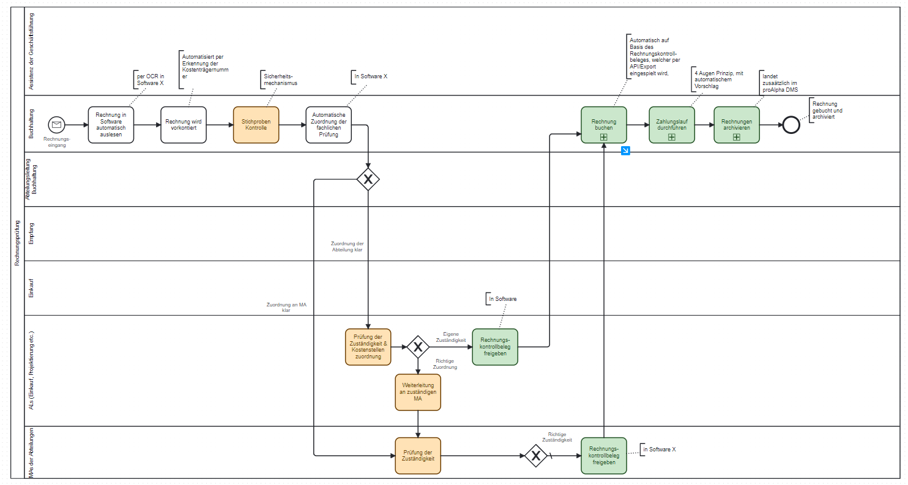Image resolution: width=908 pixels, height=485 pixels.
Task: Click the exclusive gateway in Abteilungsleitung Buchhaltung lane
Action: coord(368,180)
